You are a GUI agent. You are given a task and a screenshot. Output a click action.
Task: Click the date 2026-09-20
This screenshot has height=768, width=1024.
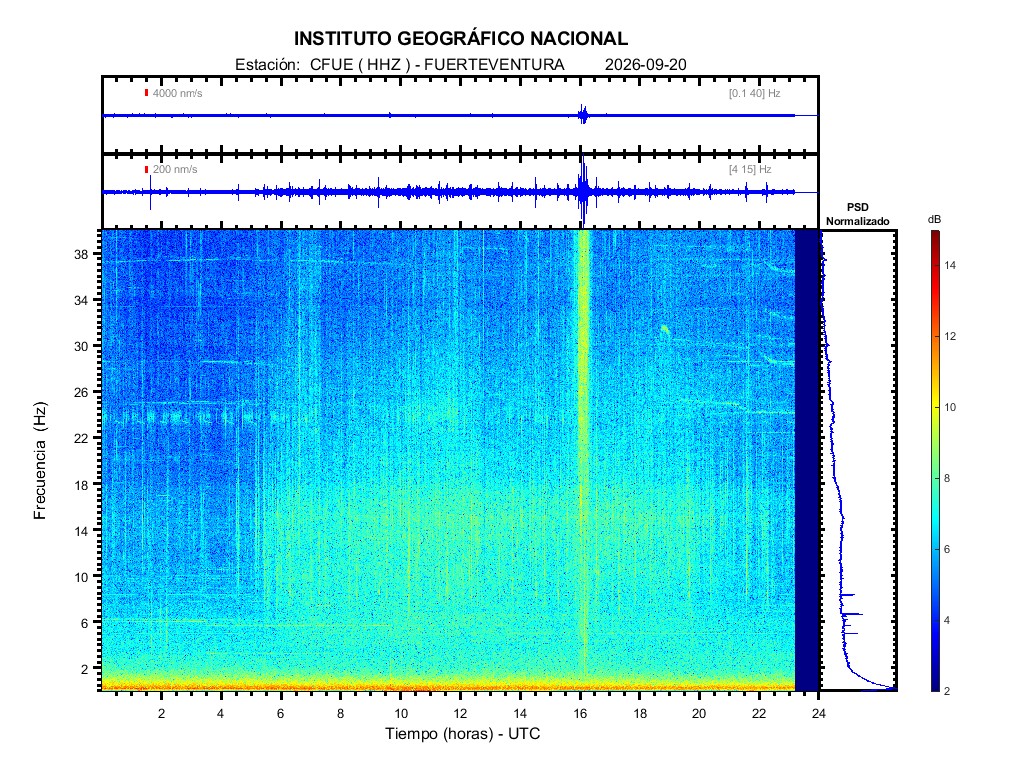(645, 65)
